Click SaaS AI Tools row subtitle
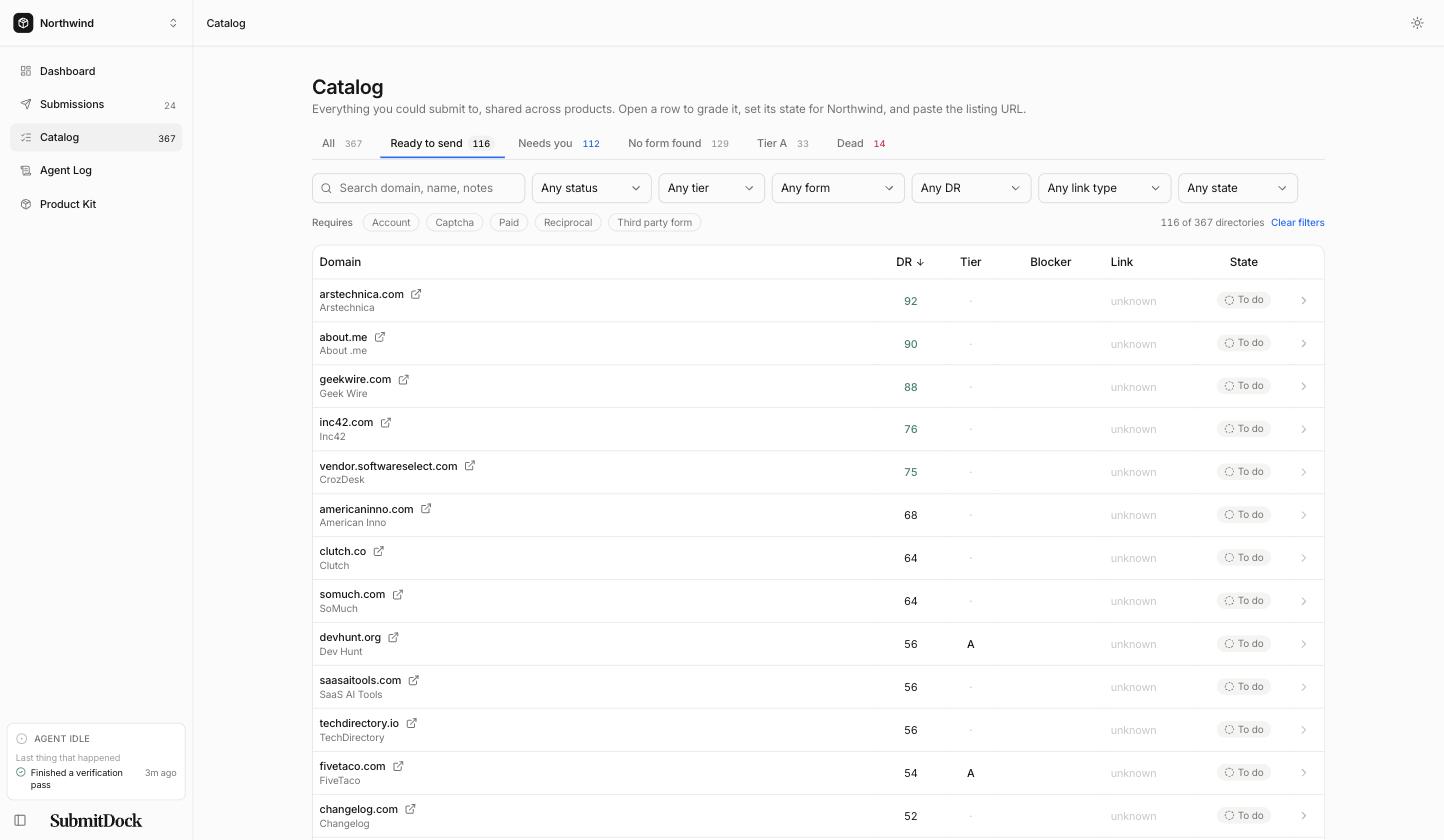 coord(350,694)
